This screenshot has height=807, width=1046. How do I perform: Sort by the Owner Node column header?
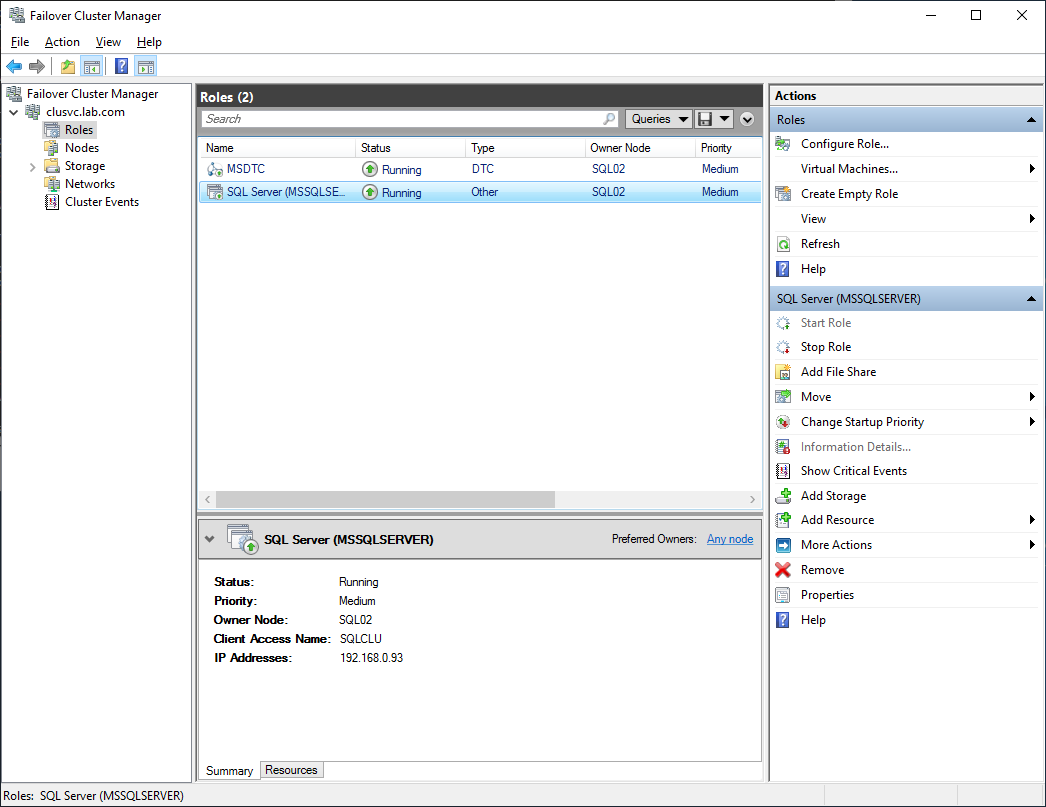pyautogui.click(x=640, y=148)
